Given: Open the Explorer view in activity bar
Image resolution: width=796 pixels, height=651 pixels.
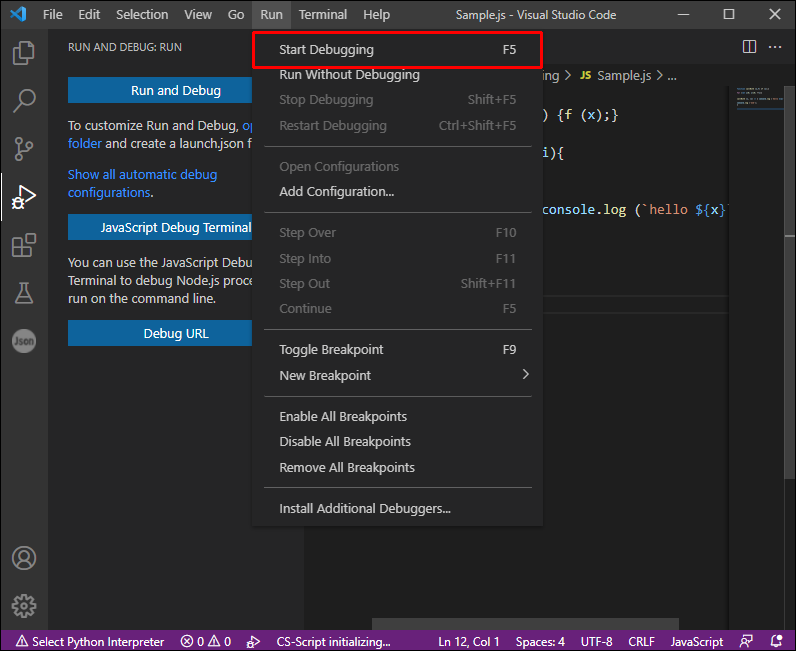Looking at the screenshot, I should pos(23,53).
